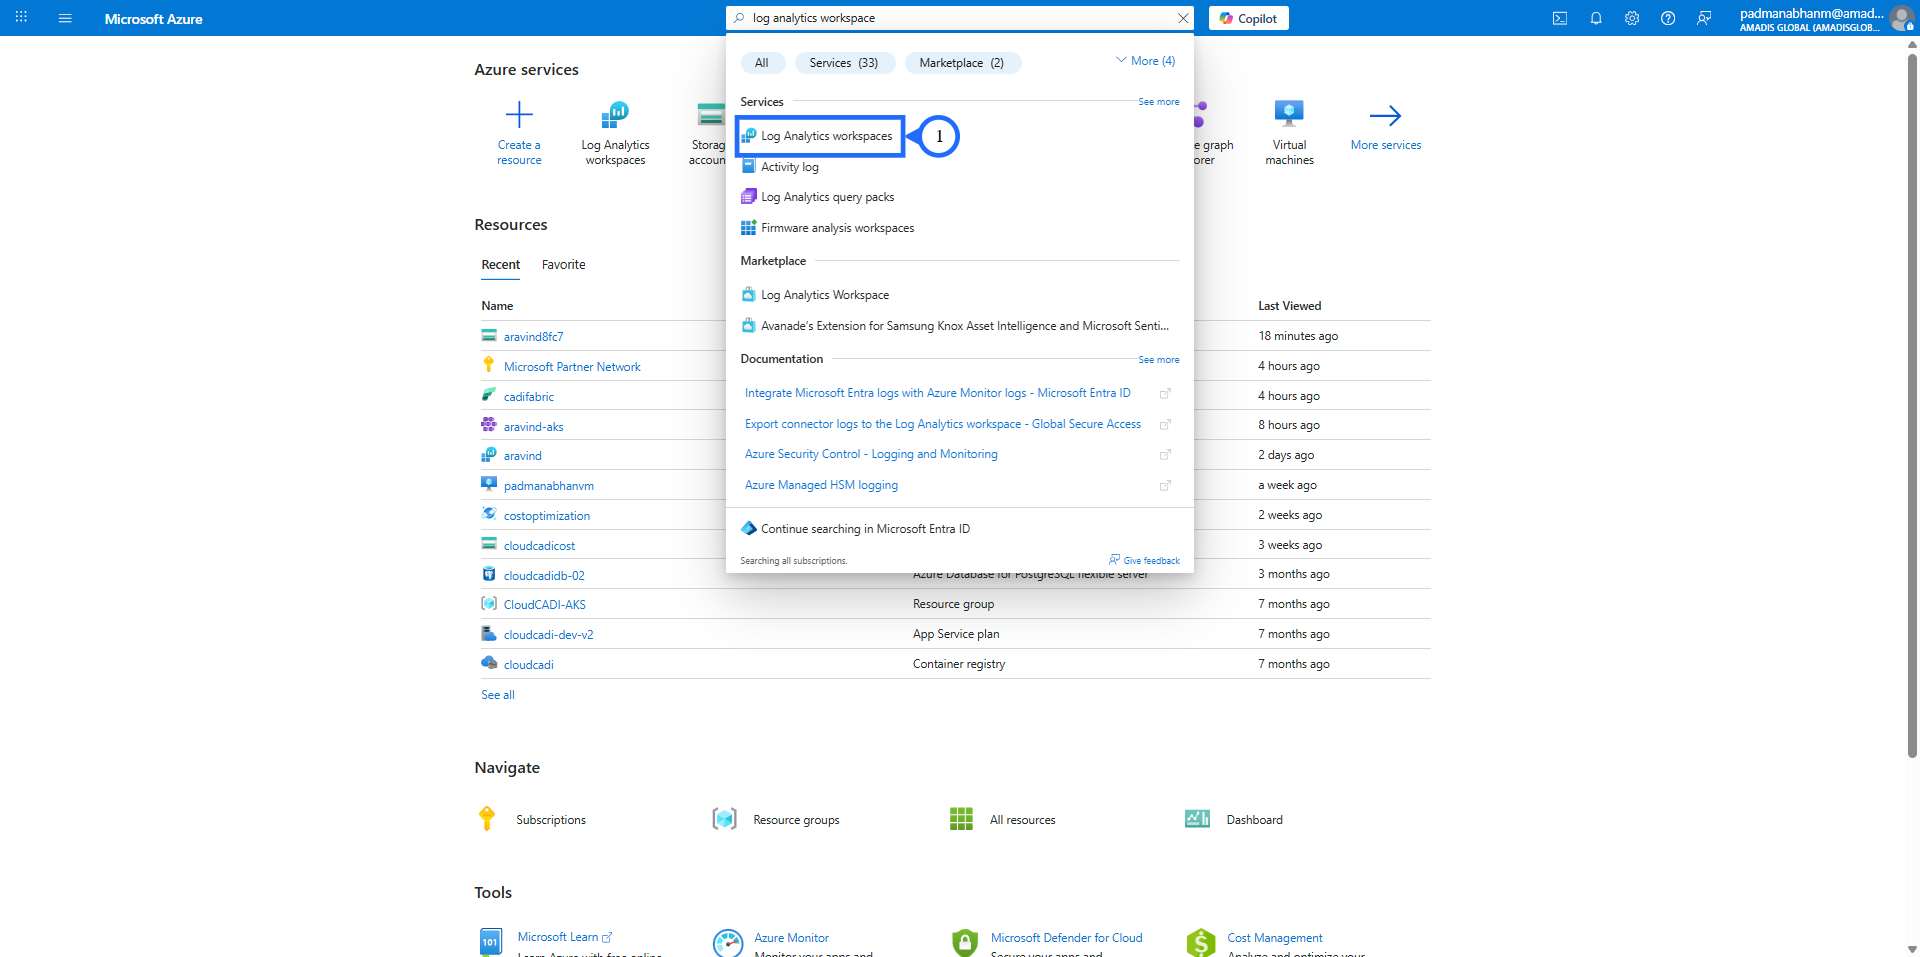Click the Create a resource plus icon
1920x957 pixels.
pyautogui.click(x=519, y=115)
